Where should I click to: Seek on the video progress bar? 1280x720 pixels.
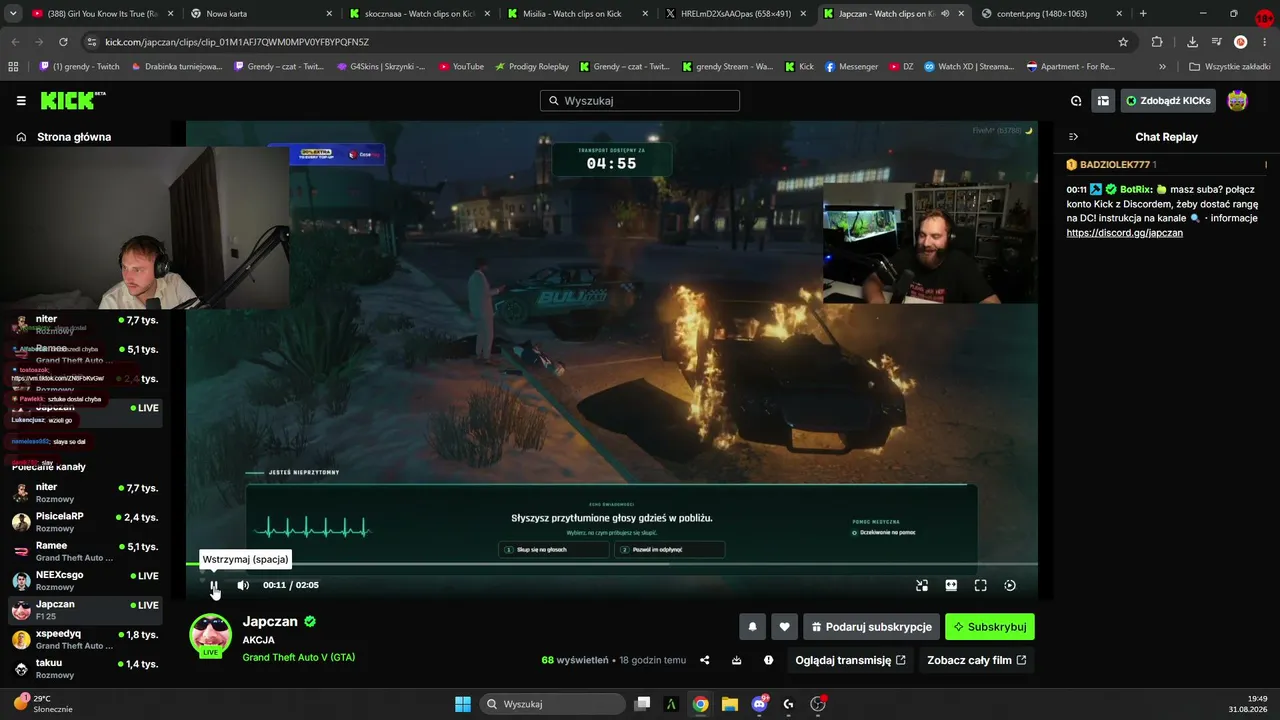tap(612, 564)
